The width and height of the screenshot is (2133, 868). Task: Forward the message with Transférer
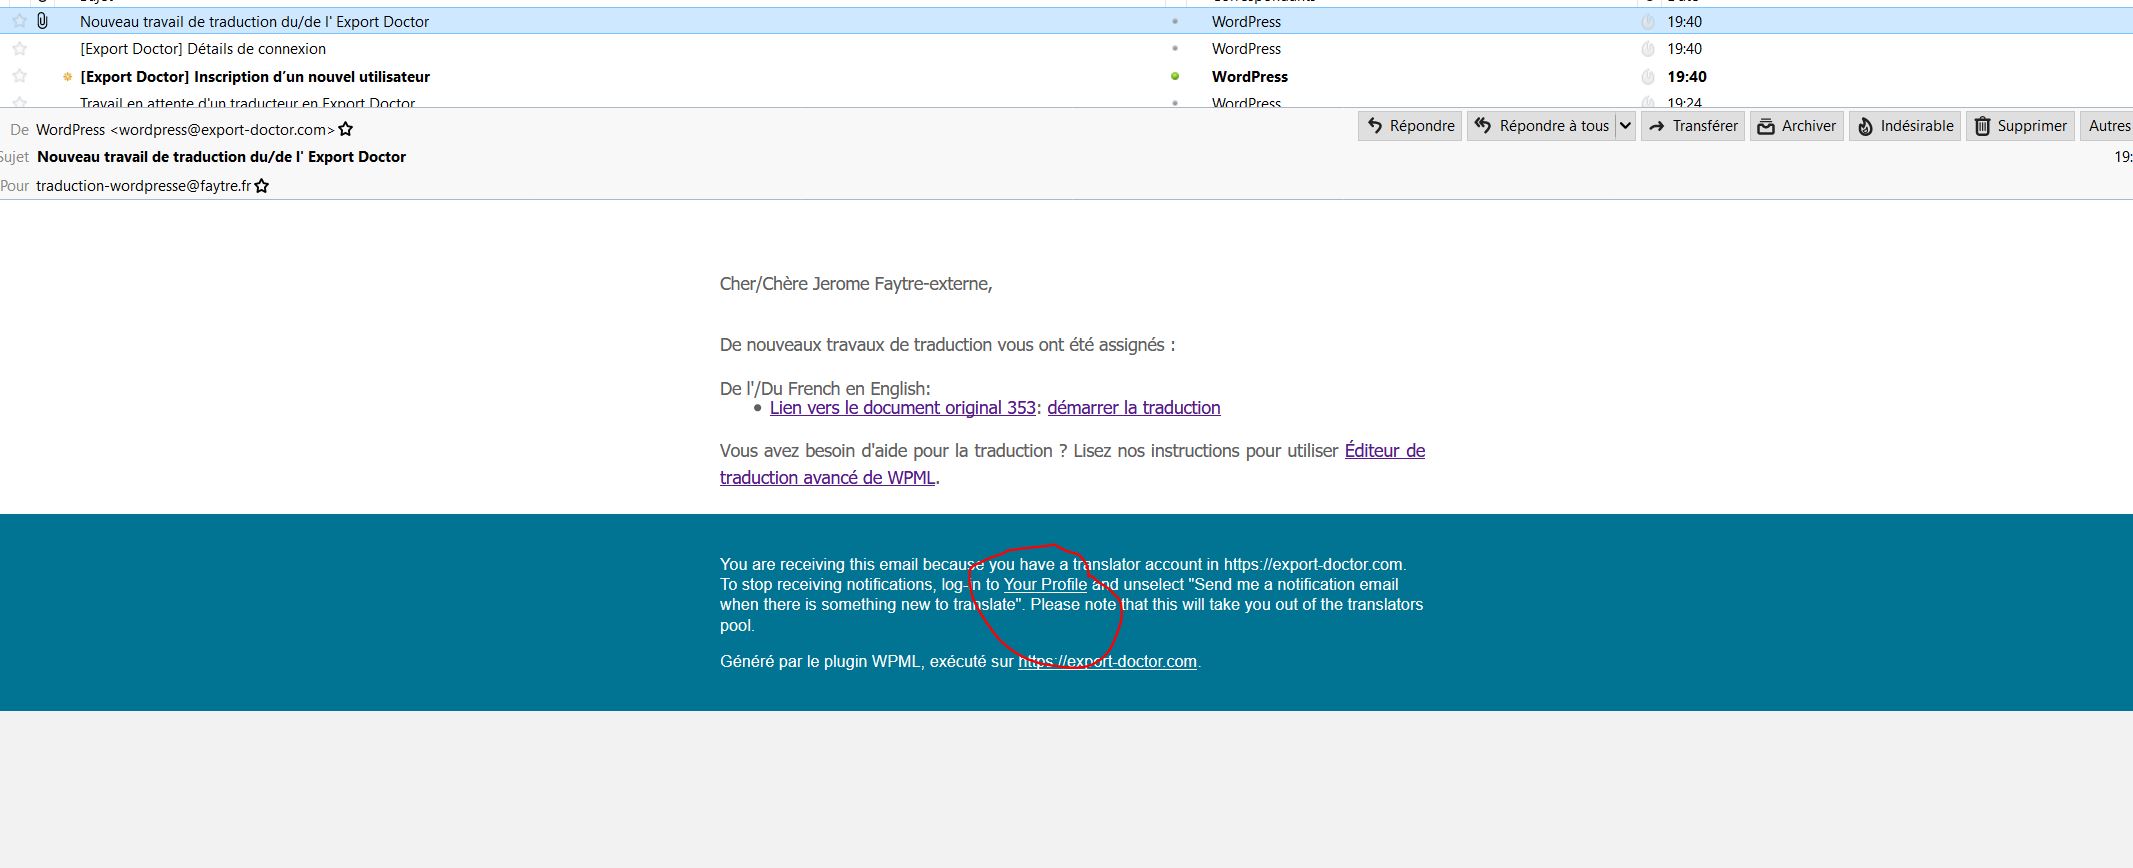coord(1693,126)
